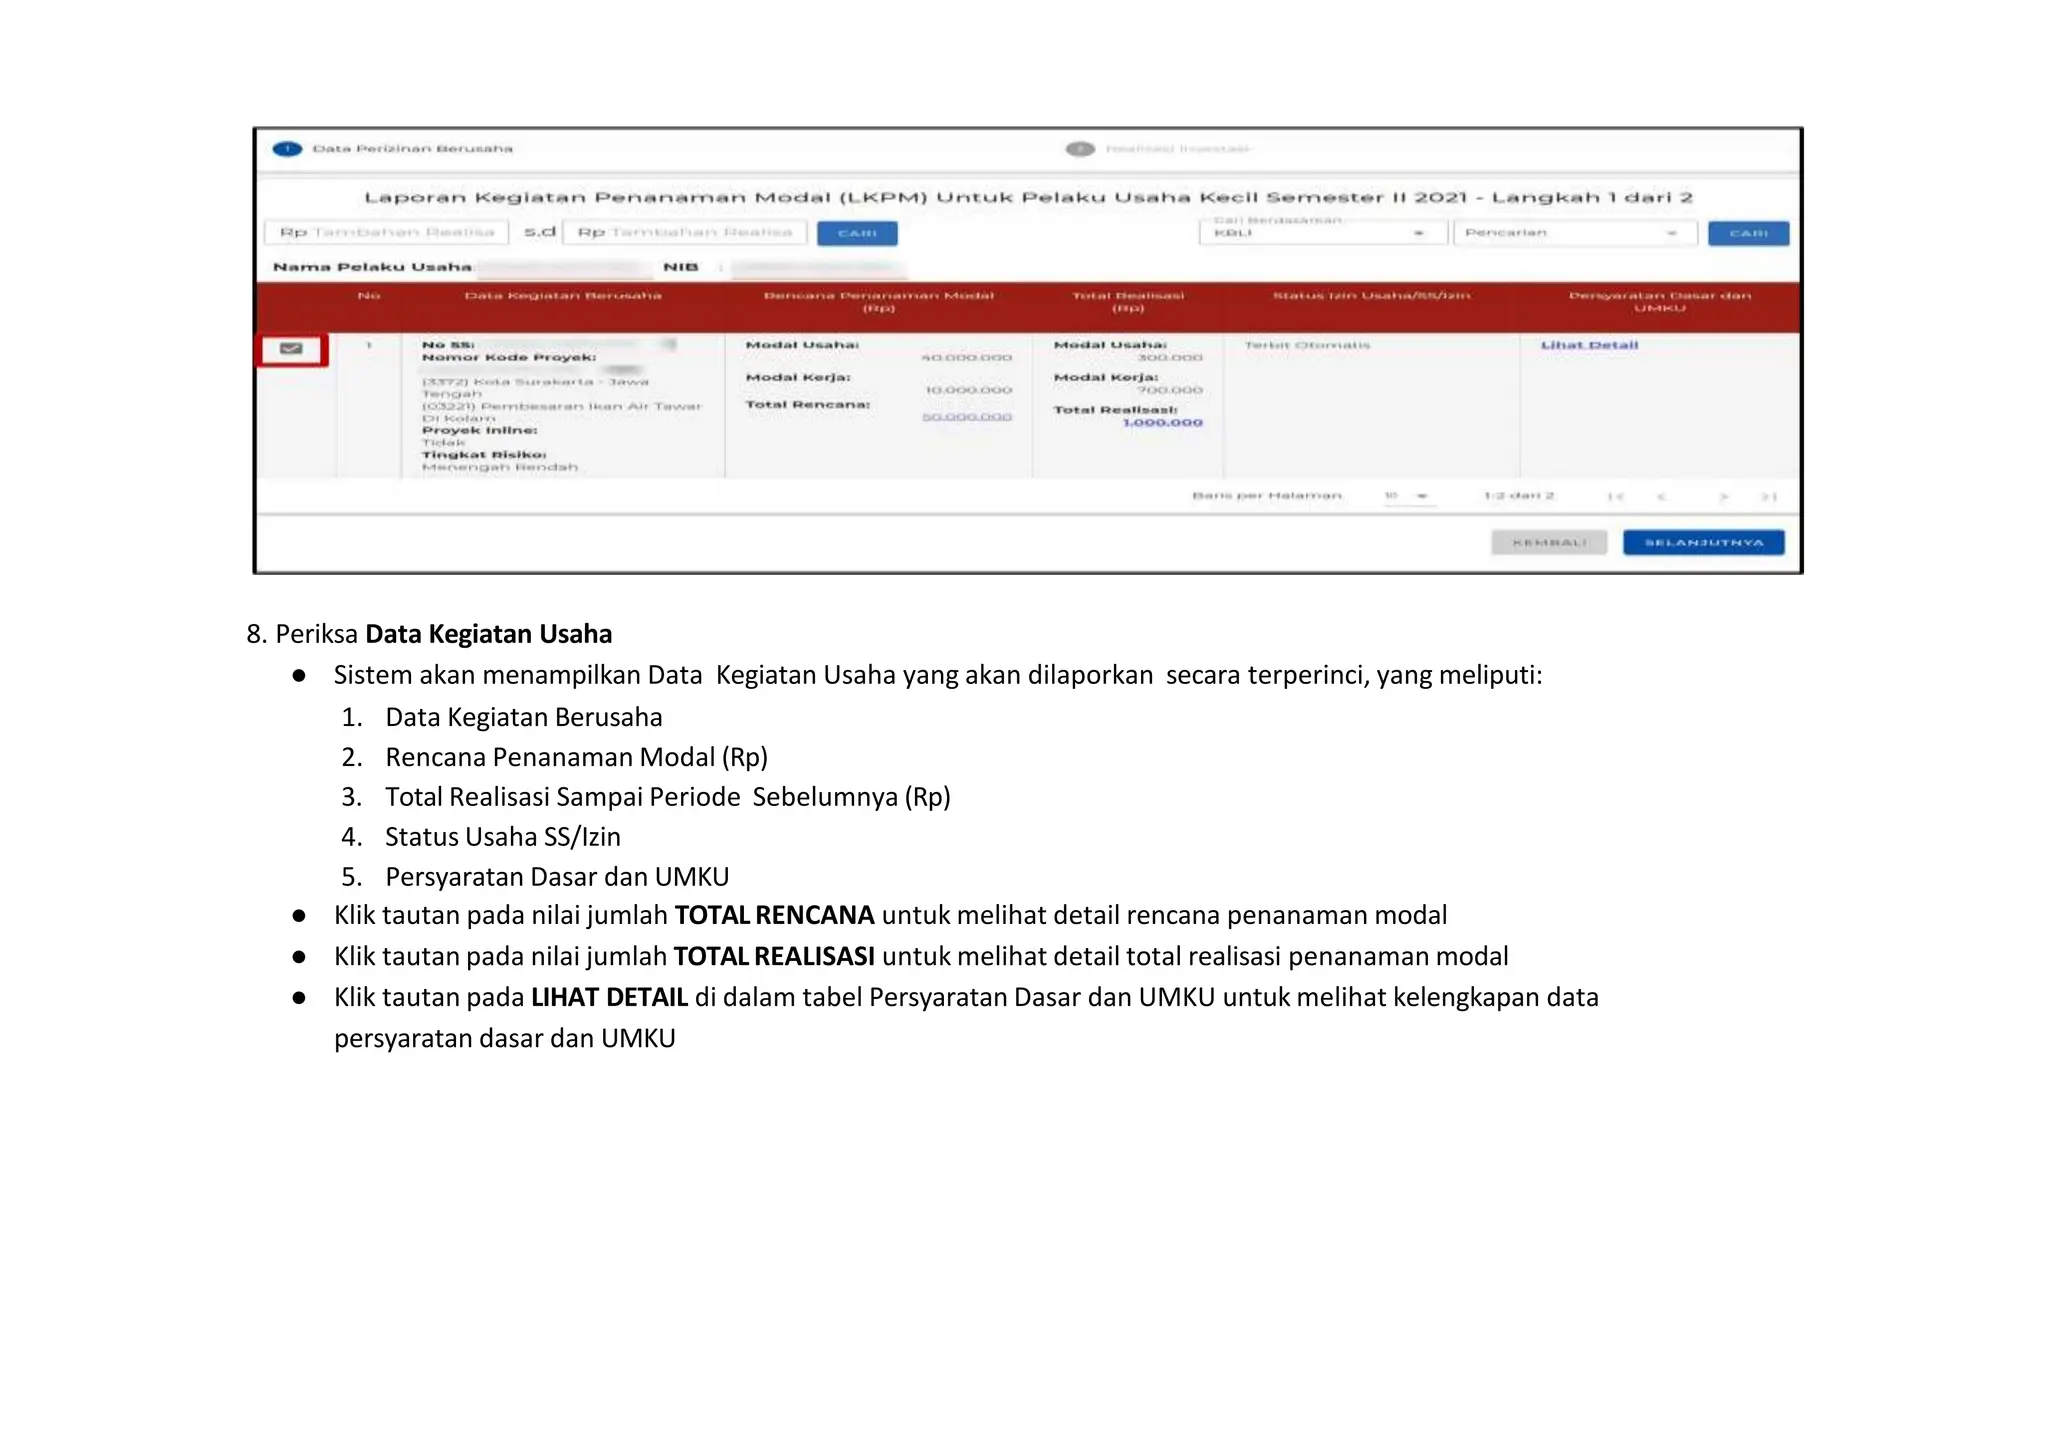The image size is (2048, 1450).
Task: Go to next page arrow icon
Action: [x=1723, y=496]
